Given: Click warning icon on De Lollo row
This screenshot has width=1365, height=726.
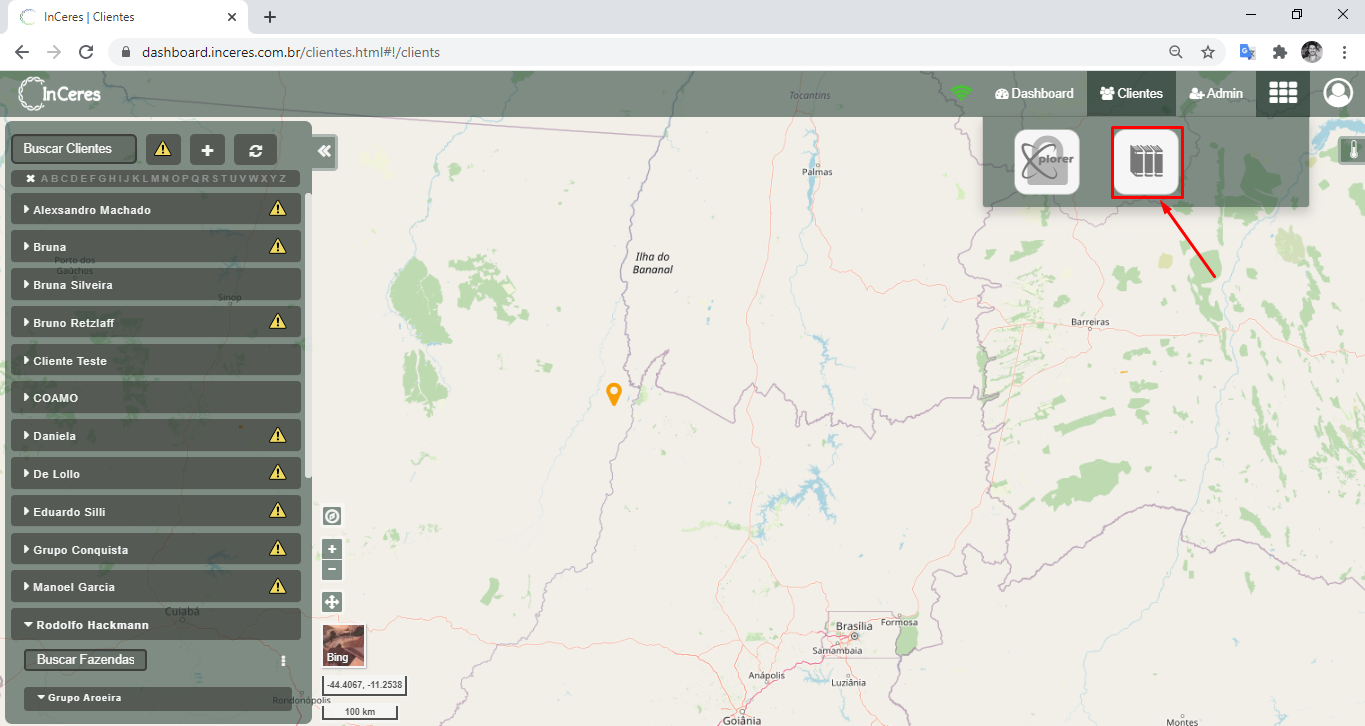Looking at the screenshot, I should pyautogui.click(x=278, y=473).
